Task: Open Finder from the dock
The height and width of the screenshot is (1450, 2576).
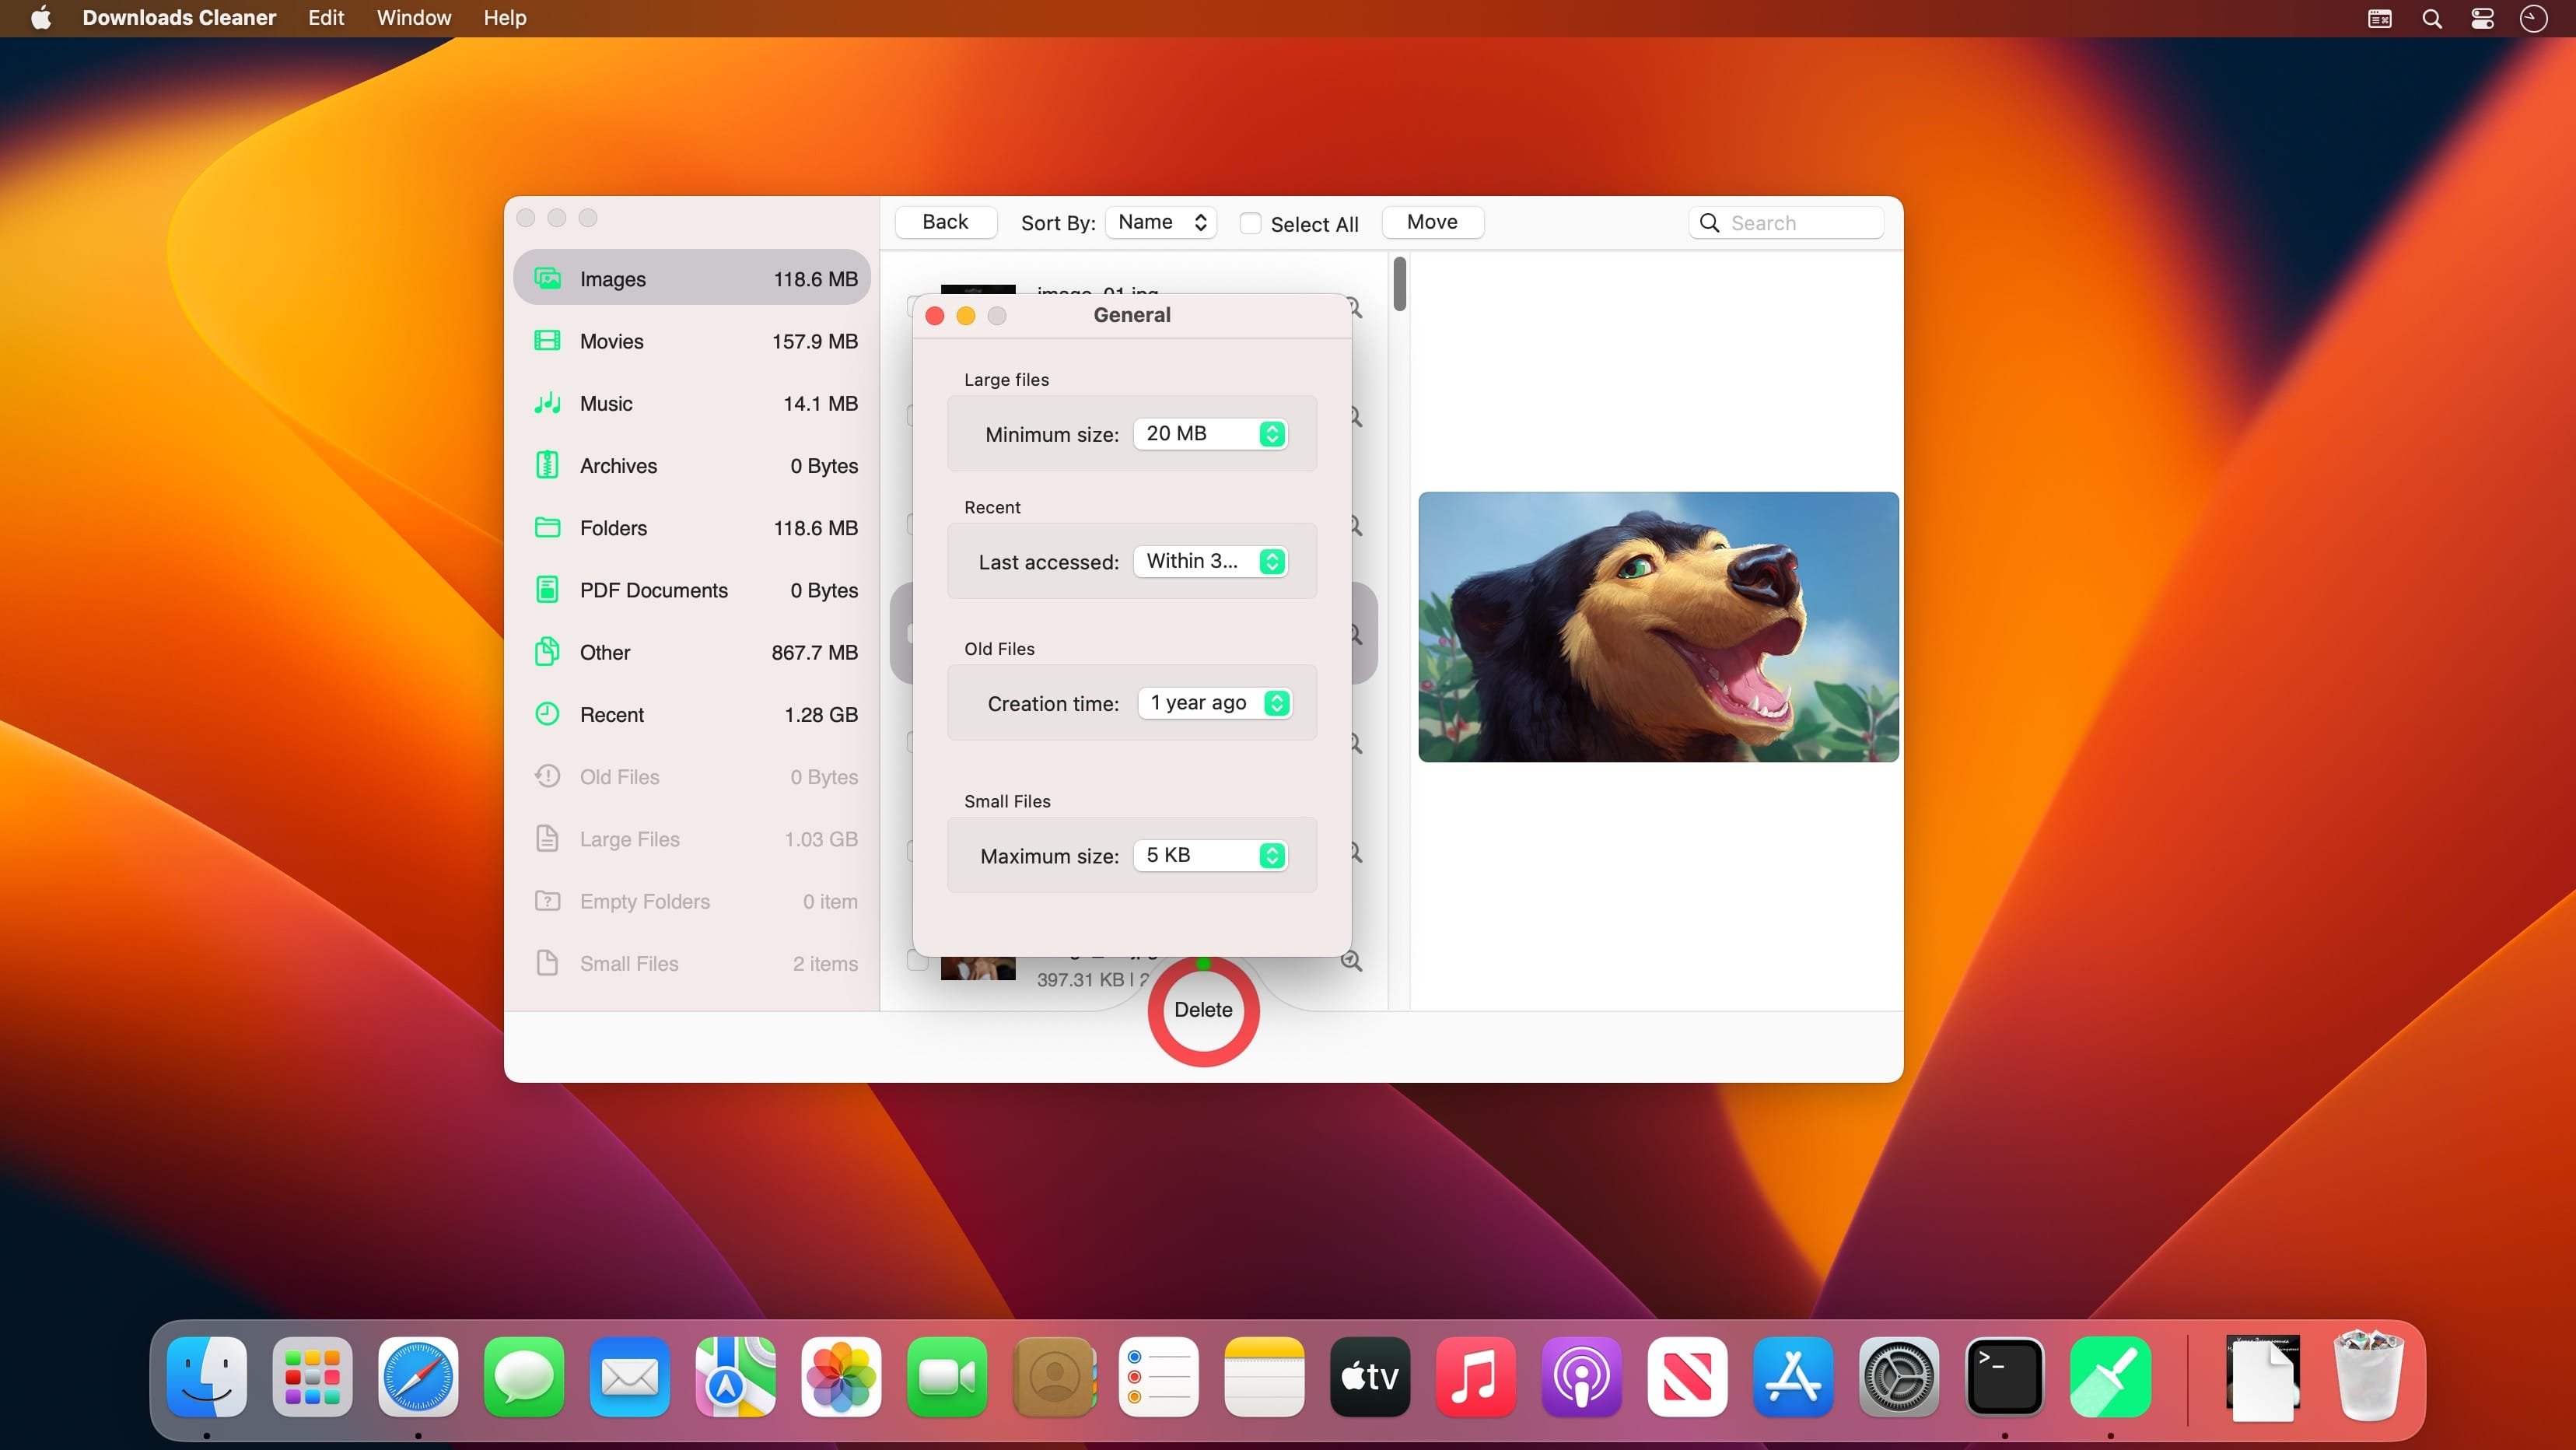Action: click(207, 1377)
